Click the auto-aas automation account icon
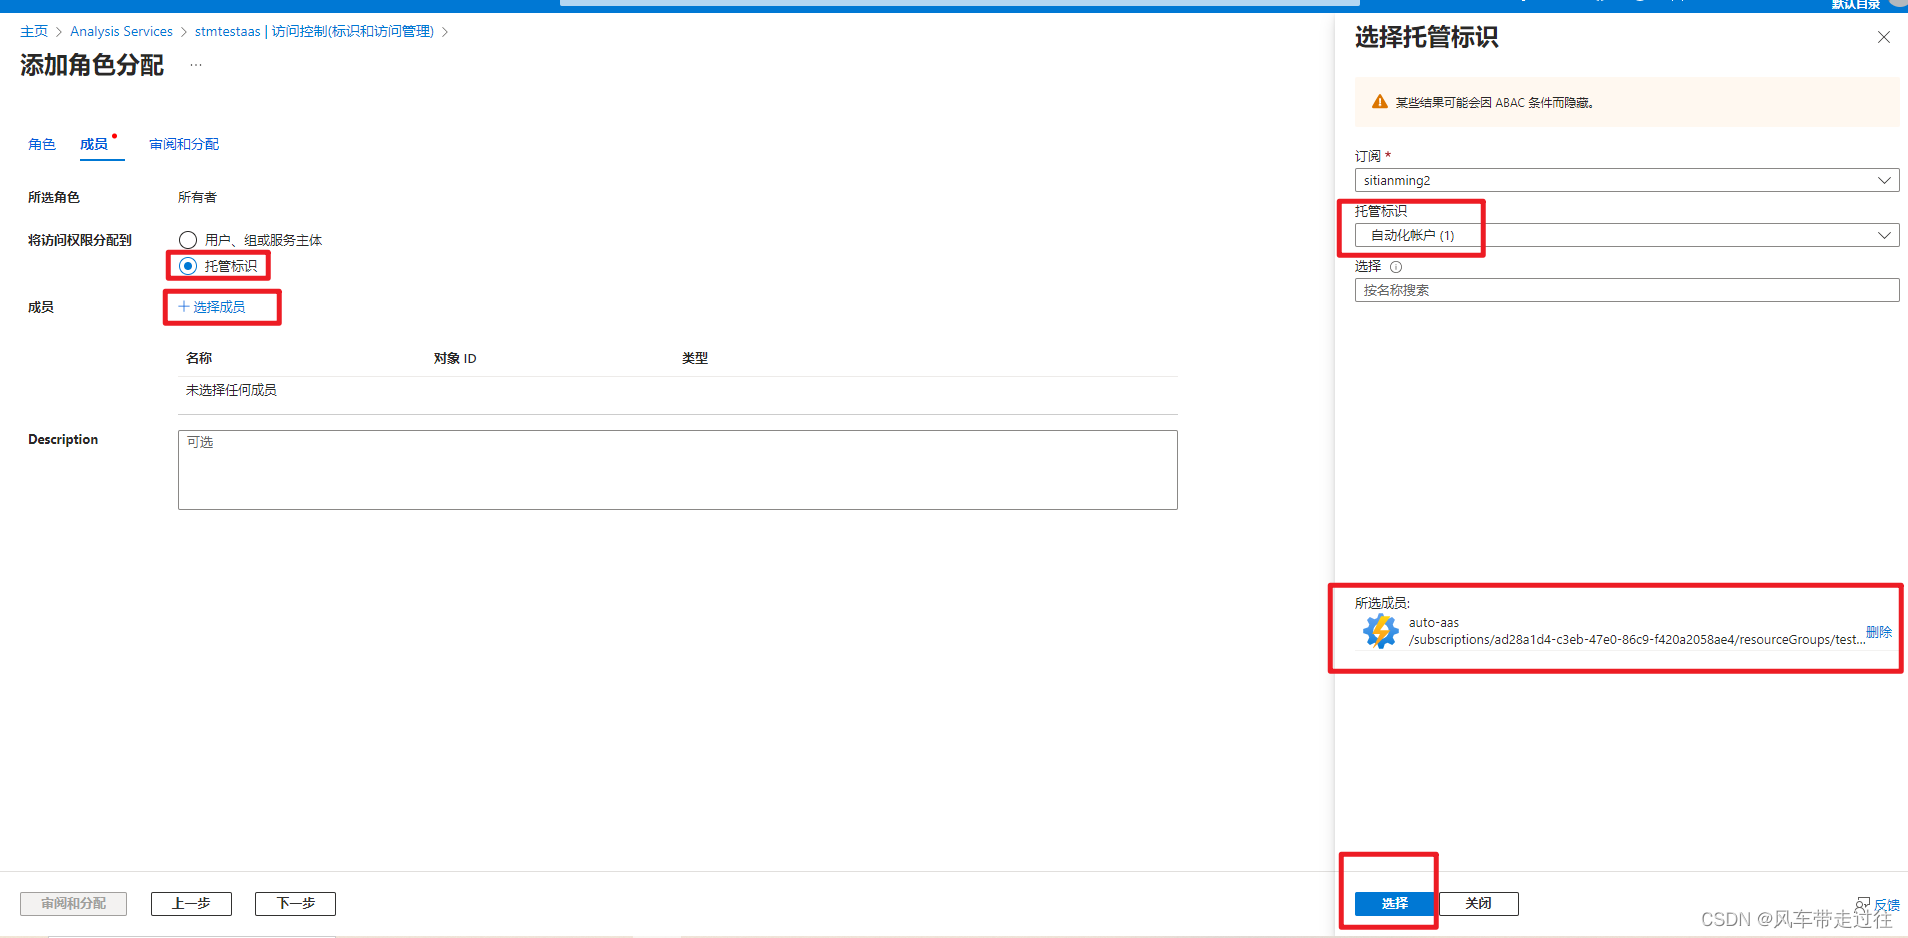Image resolution: width=1908 pixels, height=938 pixels. pos(1381,631)
